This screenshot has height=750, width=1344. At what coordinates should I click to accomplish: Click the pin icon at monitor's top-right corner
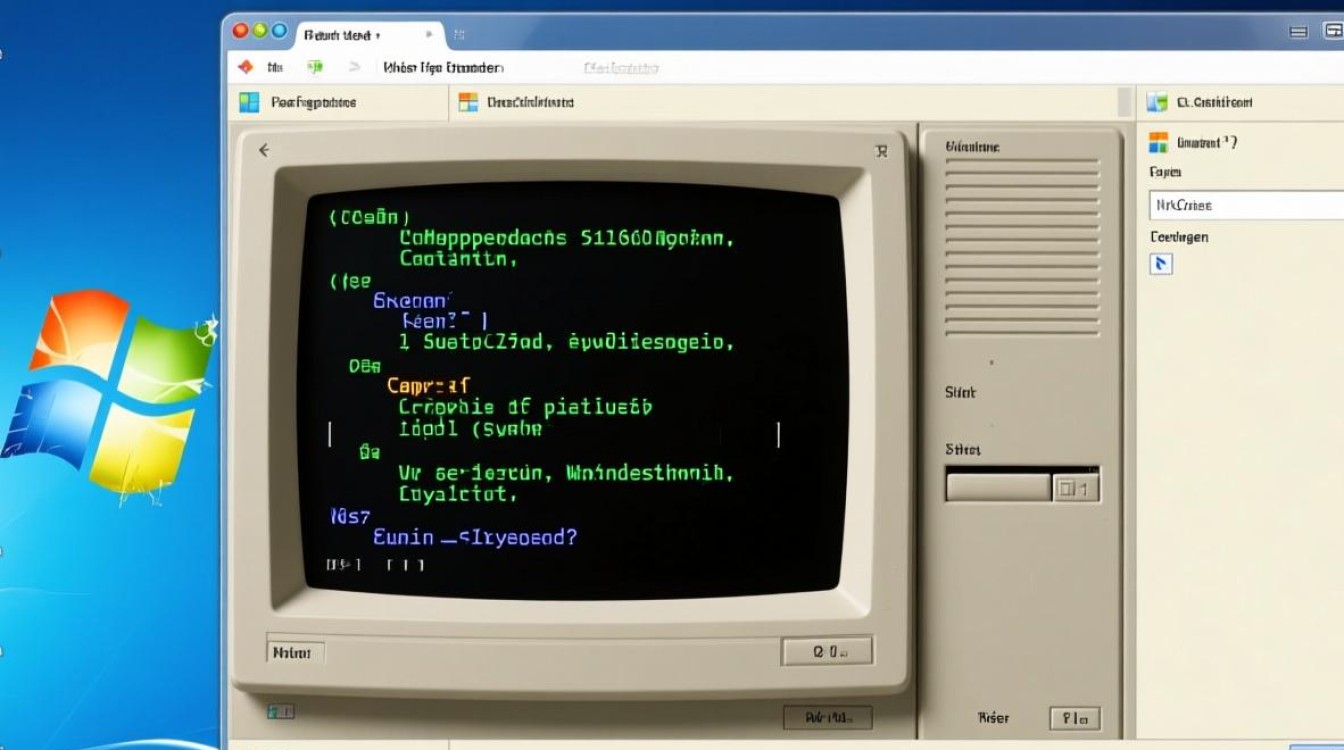coord(881,151)
